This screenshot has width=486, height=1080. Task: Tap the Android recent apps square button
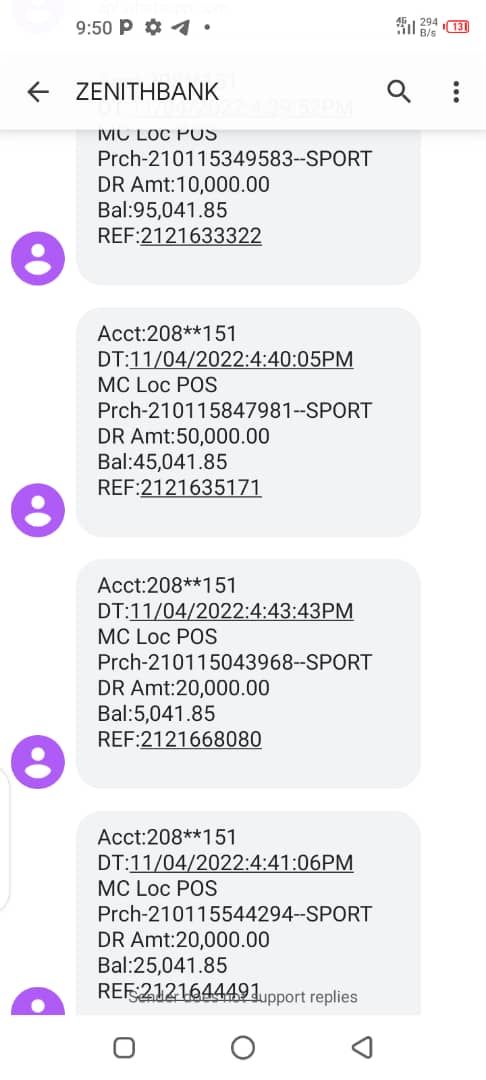[x=124, y=1048]
